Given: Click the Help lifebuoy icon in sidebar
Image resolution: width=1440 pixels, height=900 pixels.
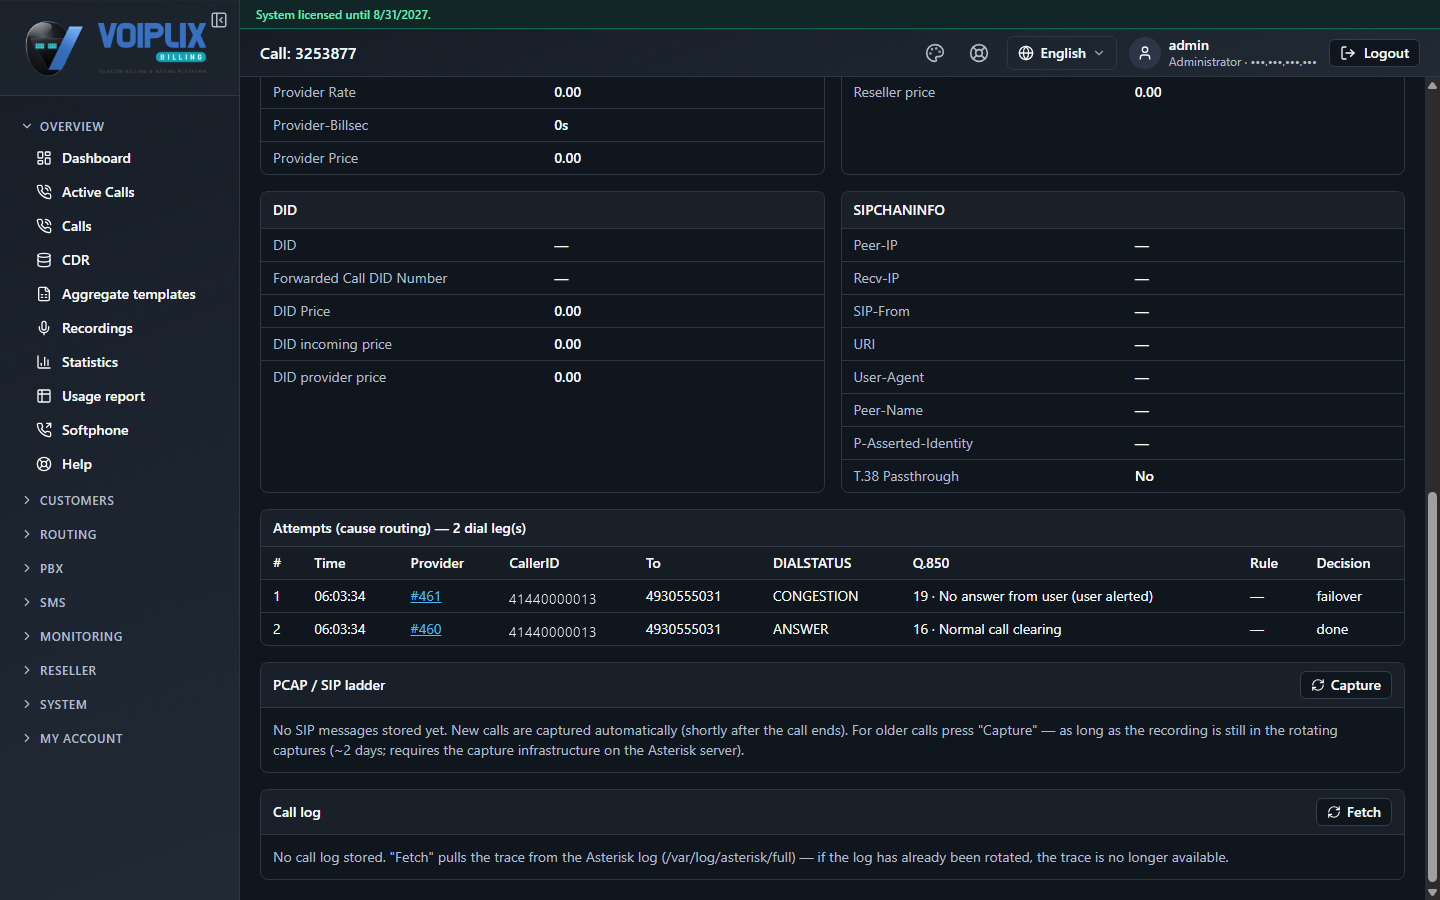Looking at the screenshot, I should [44, 464].
